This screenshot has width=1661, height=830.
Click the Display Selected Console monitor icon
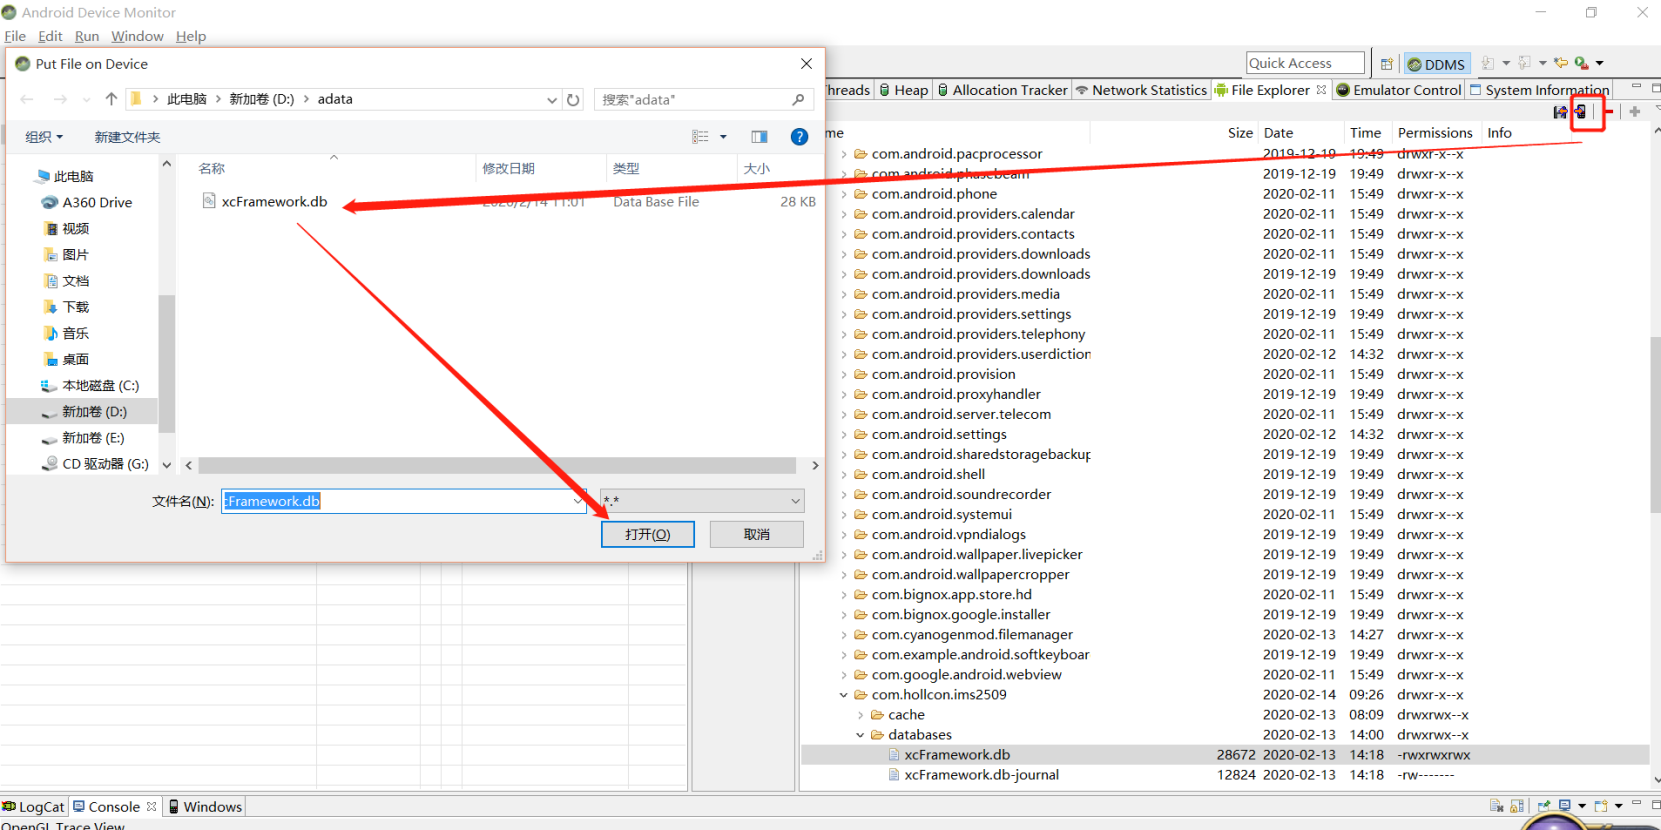pyautogui.click(x=1565, y=806)
